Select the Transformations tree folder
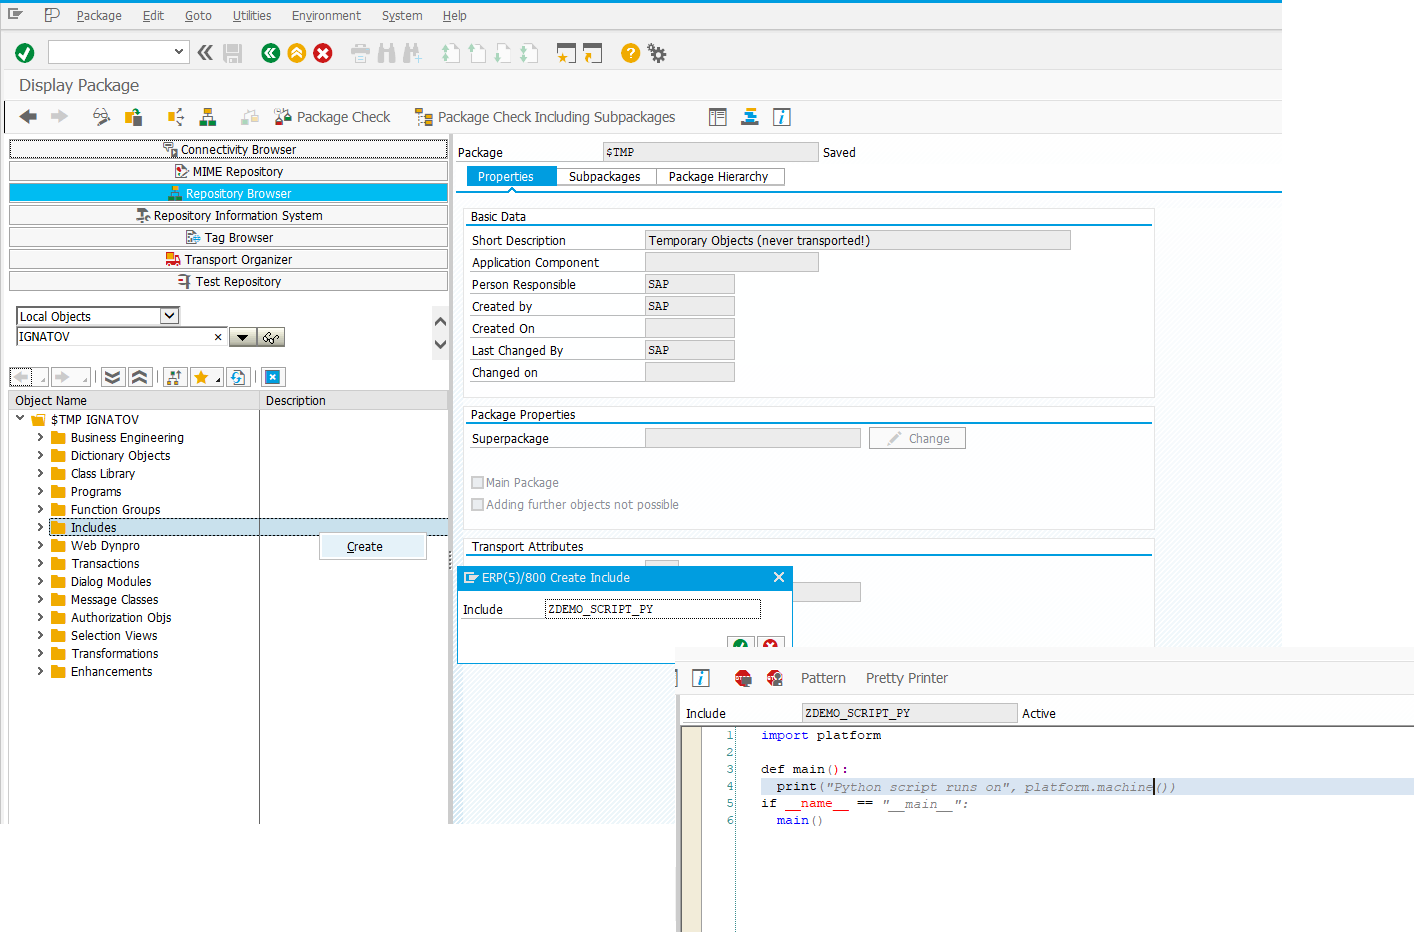The width and height of the screenshot is (1414, 932). pos(114,653)
